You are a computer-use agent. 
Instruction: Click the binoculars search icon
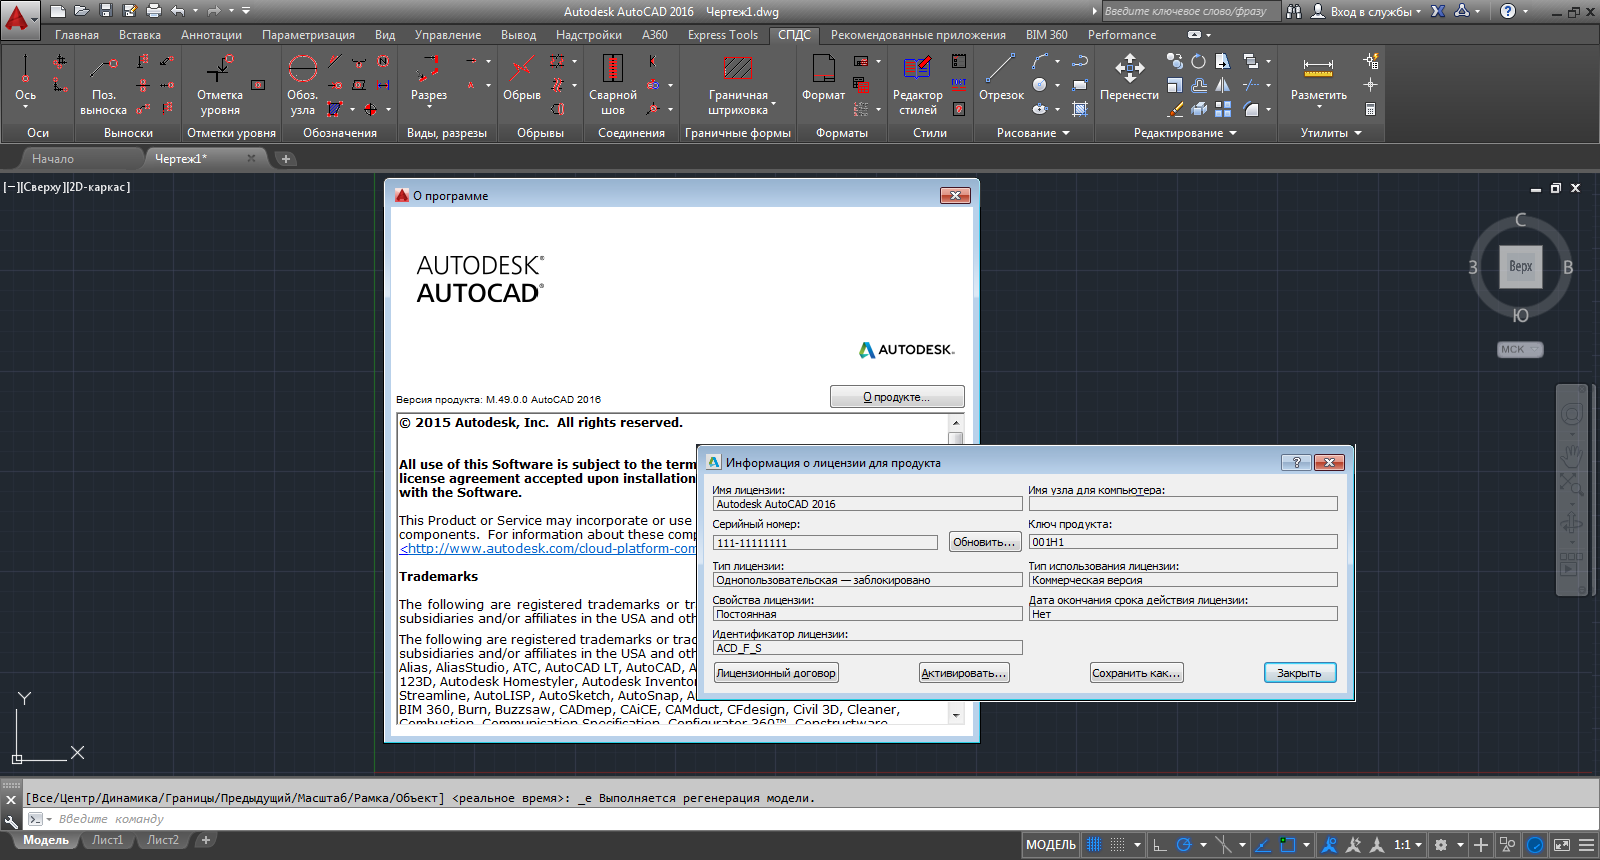pos(1294,11)
